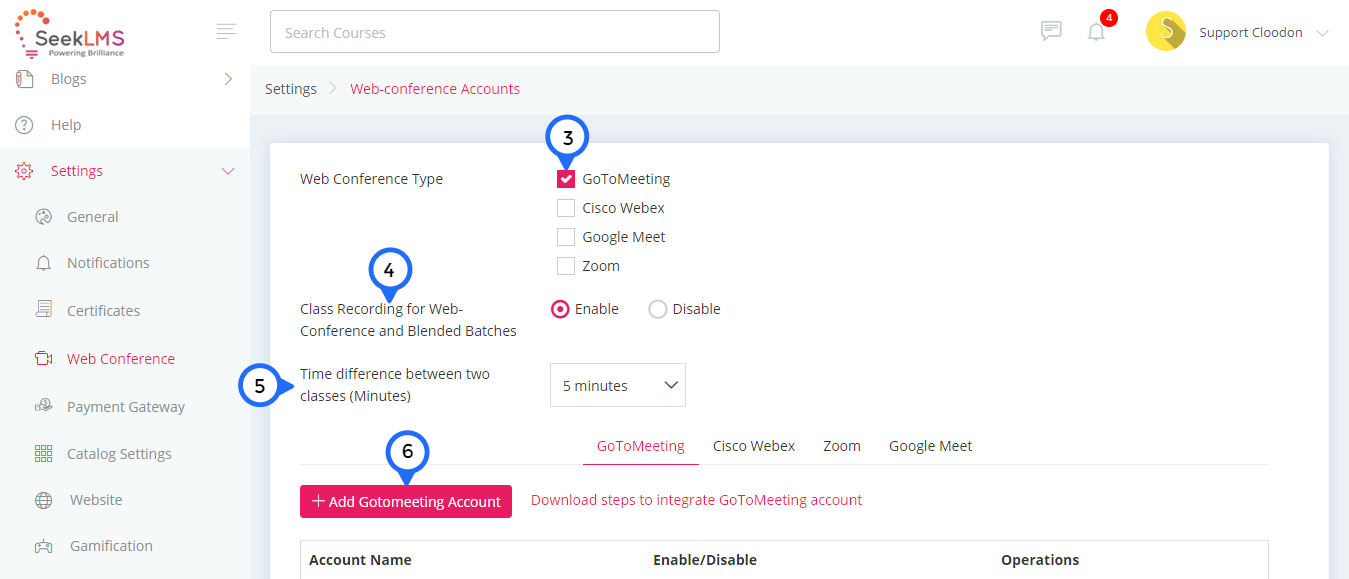The image size is (1349, 579).
Task: Select the Disable class recording radio
Action: click(x=658, y=309)
